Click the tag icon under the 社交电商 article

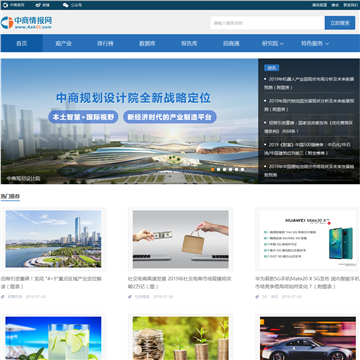click(x=130, y=297)
